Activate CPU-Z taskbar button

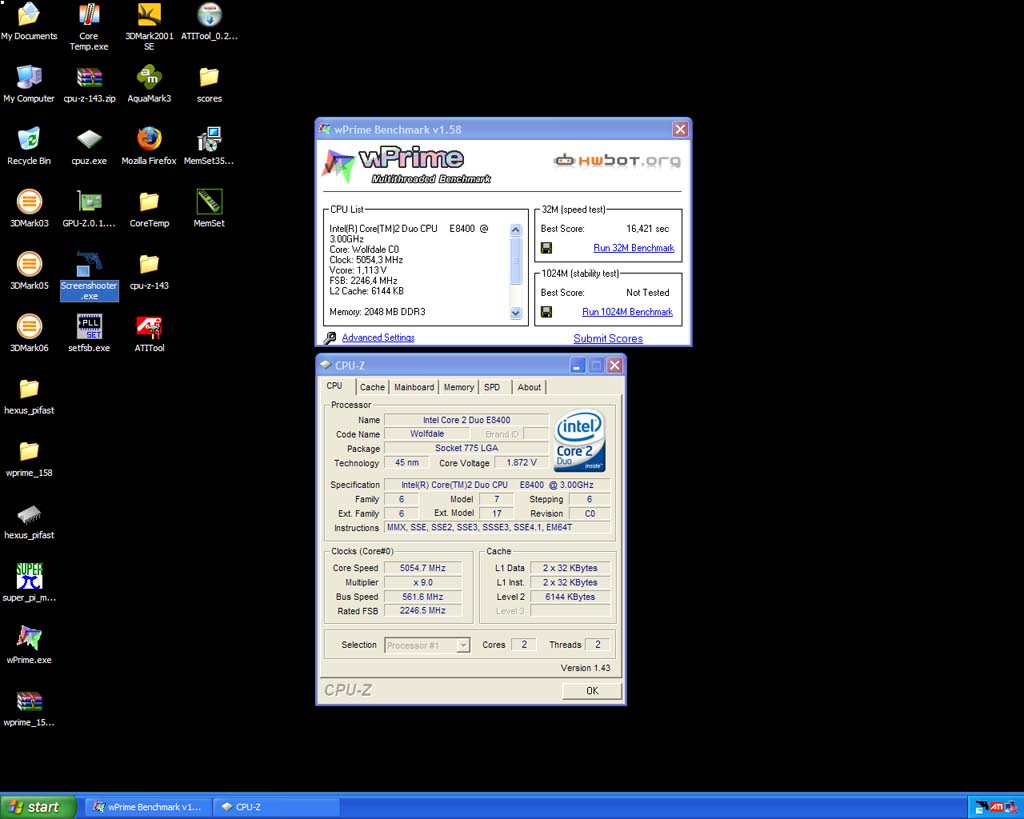point(278,807)
